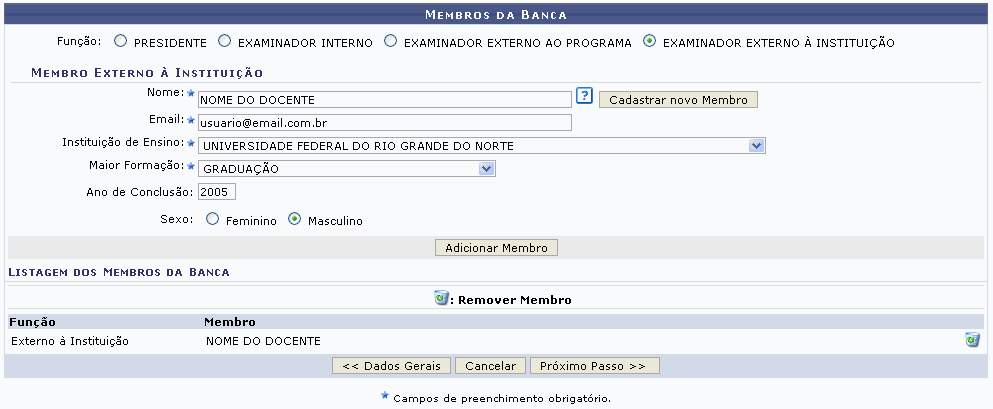
Task: Set Sexo to Feminino
Action: pos(212,220)
